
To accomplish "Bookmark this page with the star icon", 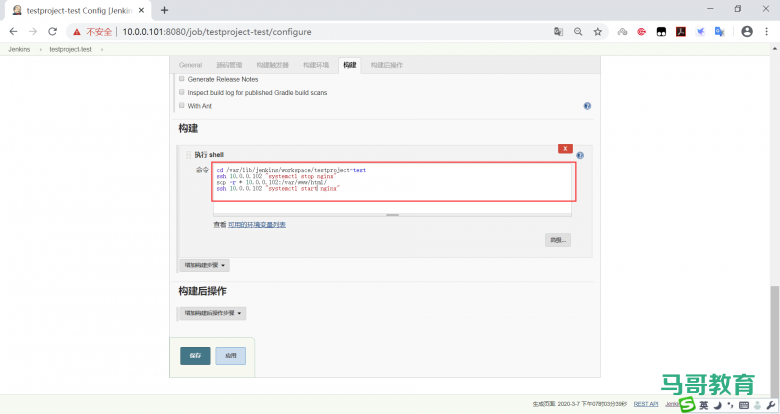I will 597,31.
